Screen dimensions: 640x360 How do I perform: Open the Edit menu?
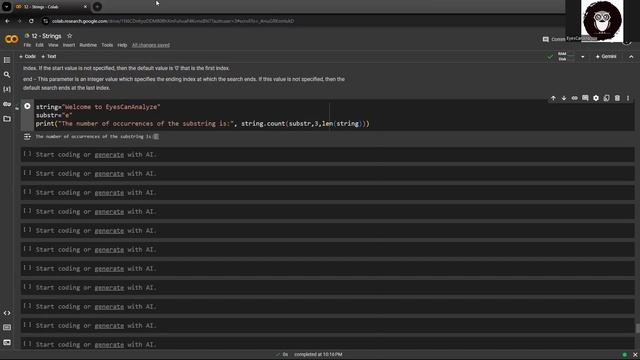[x=40, y=45]
